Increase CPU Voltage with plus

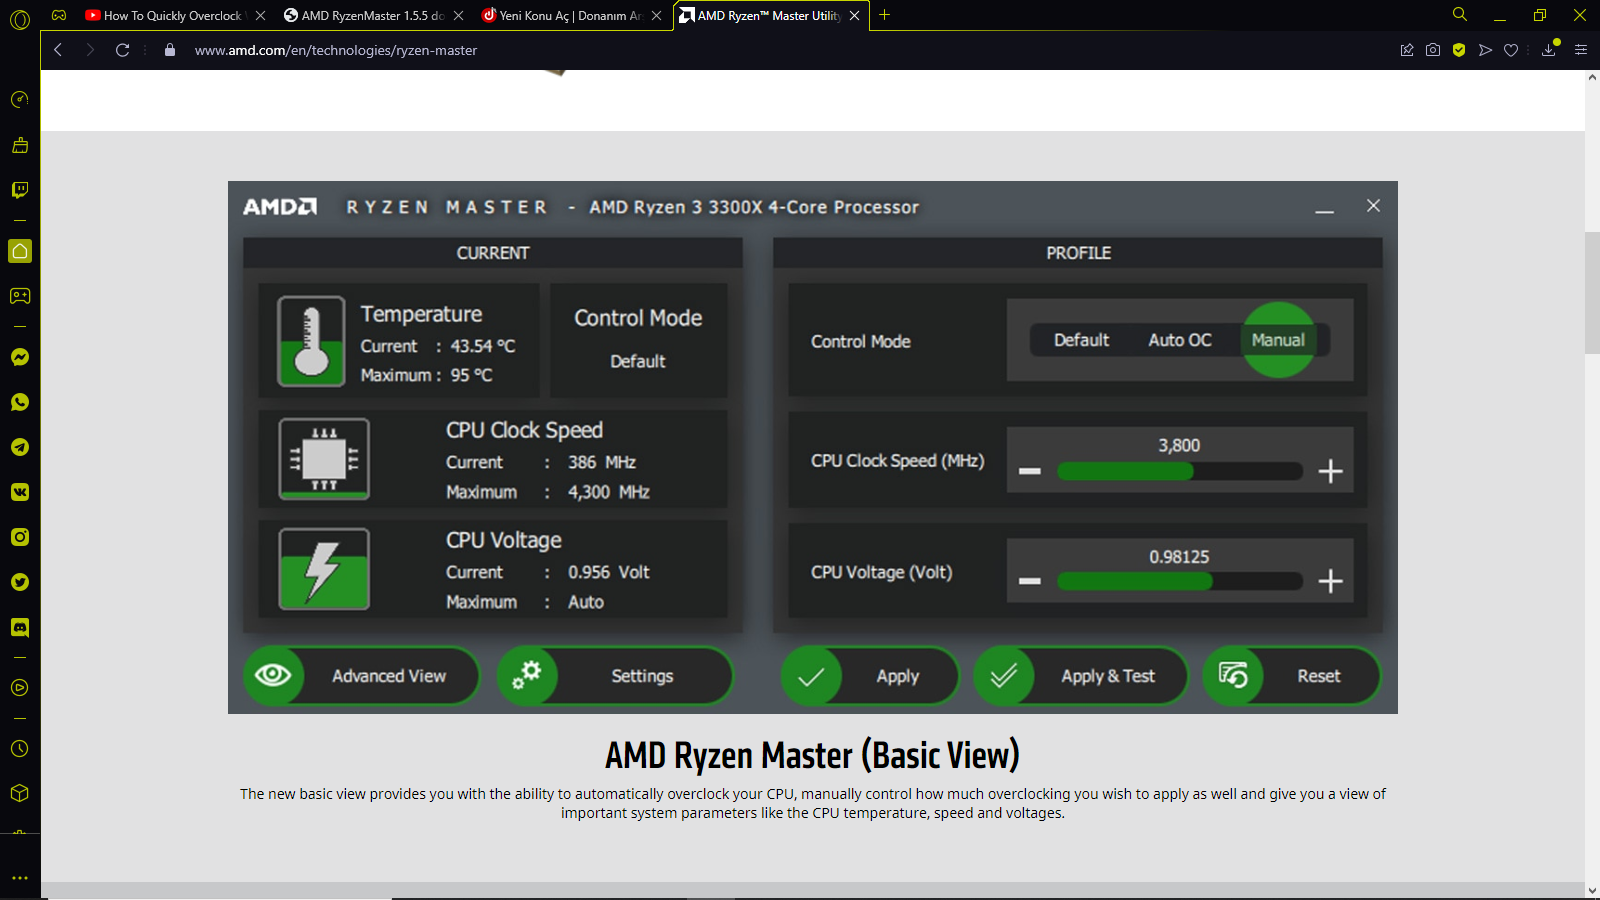tap(1330, 581)
